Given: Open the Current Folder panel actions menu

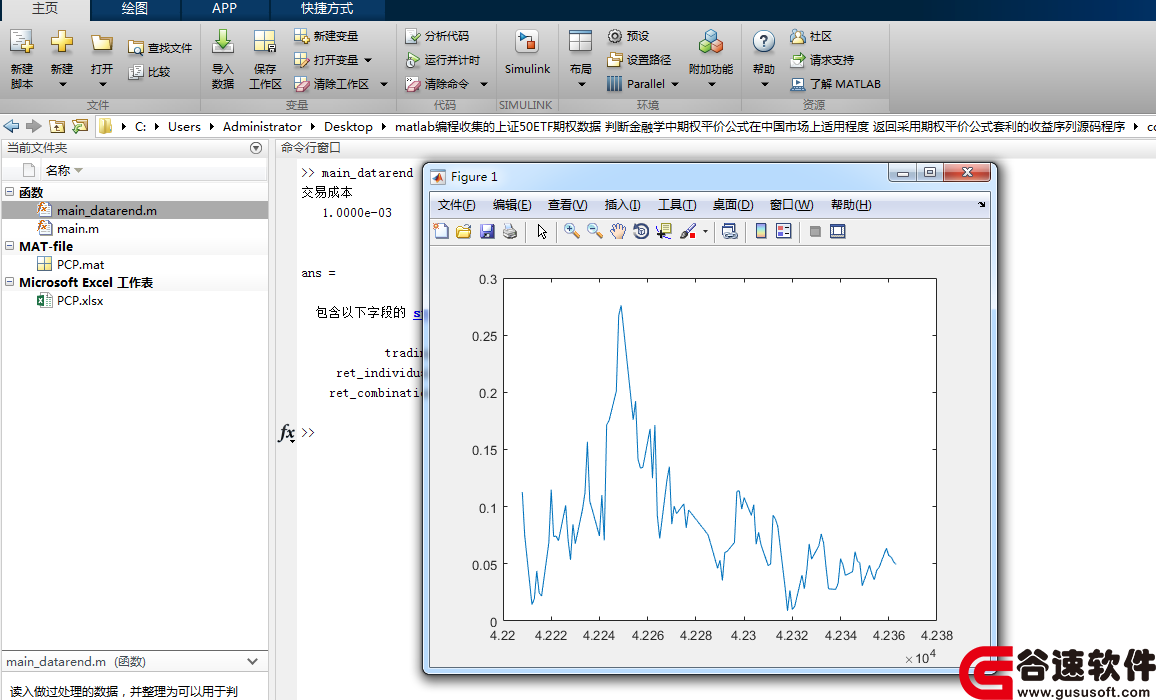Looking at the screenshot, I should pos(256,148).
